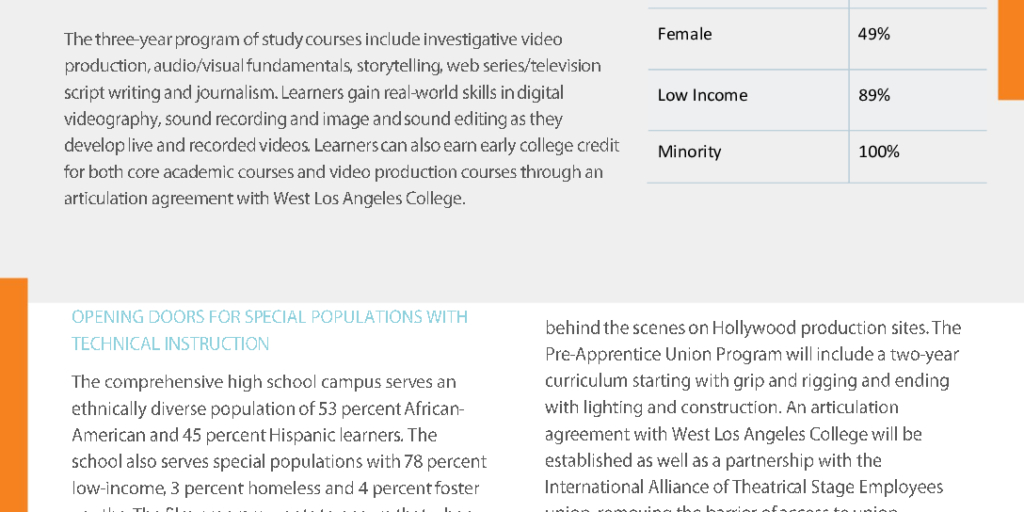
Task: Click the 'Female' table row label
Action: click(x=684, y=34)
